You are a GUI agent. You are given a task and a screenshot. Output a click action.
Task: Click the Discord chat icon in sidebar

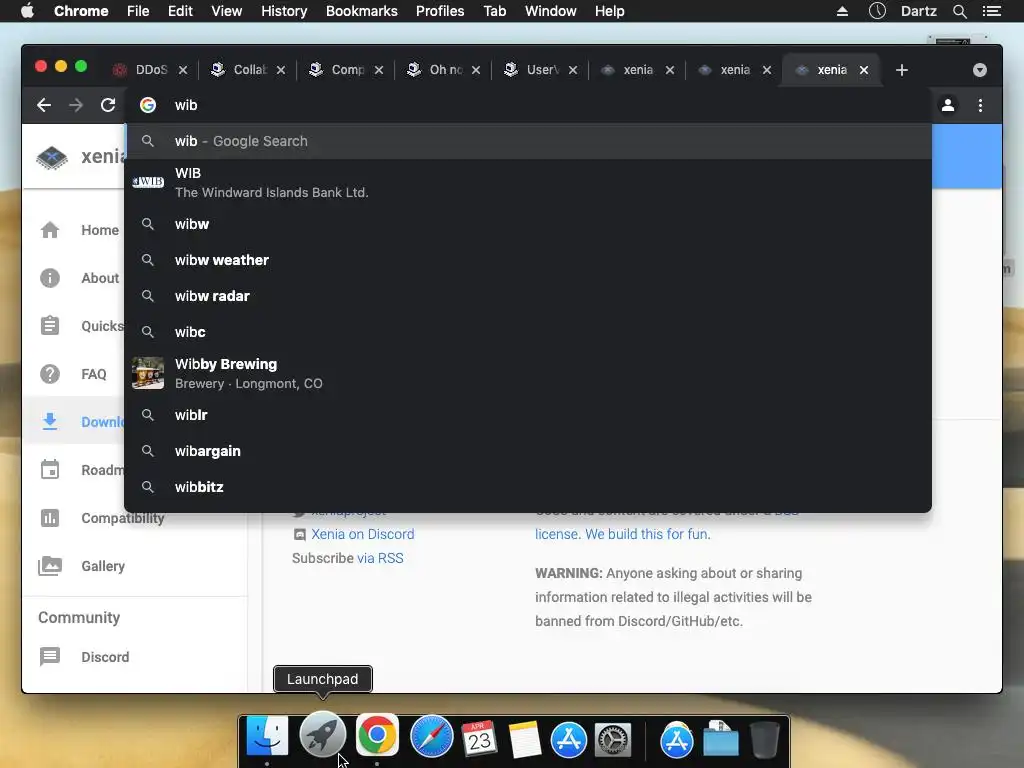[x=50, y=656]
